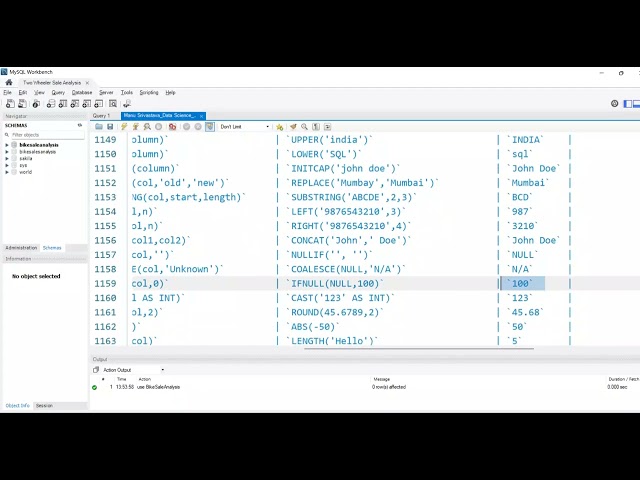Switch to the Administration tab

[x=21, y=248]
